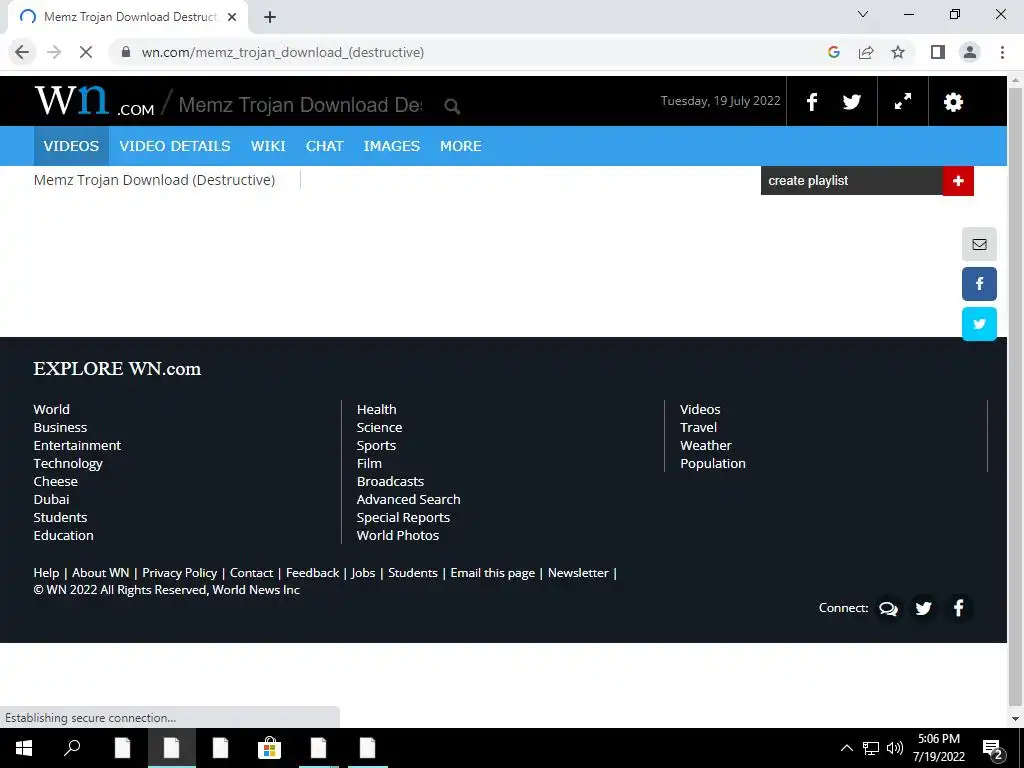Open the Population footer link
1024x768 pixels.
[x=713, y=464]
